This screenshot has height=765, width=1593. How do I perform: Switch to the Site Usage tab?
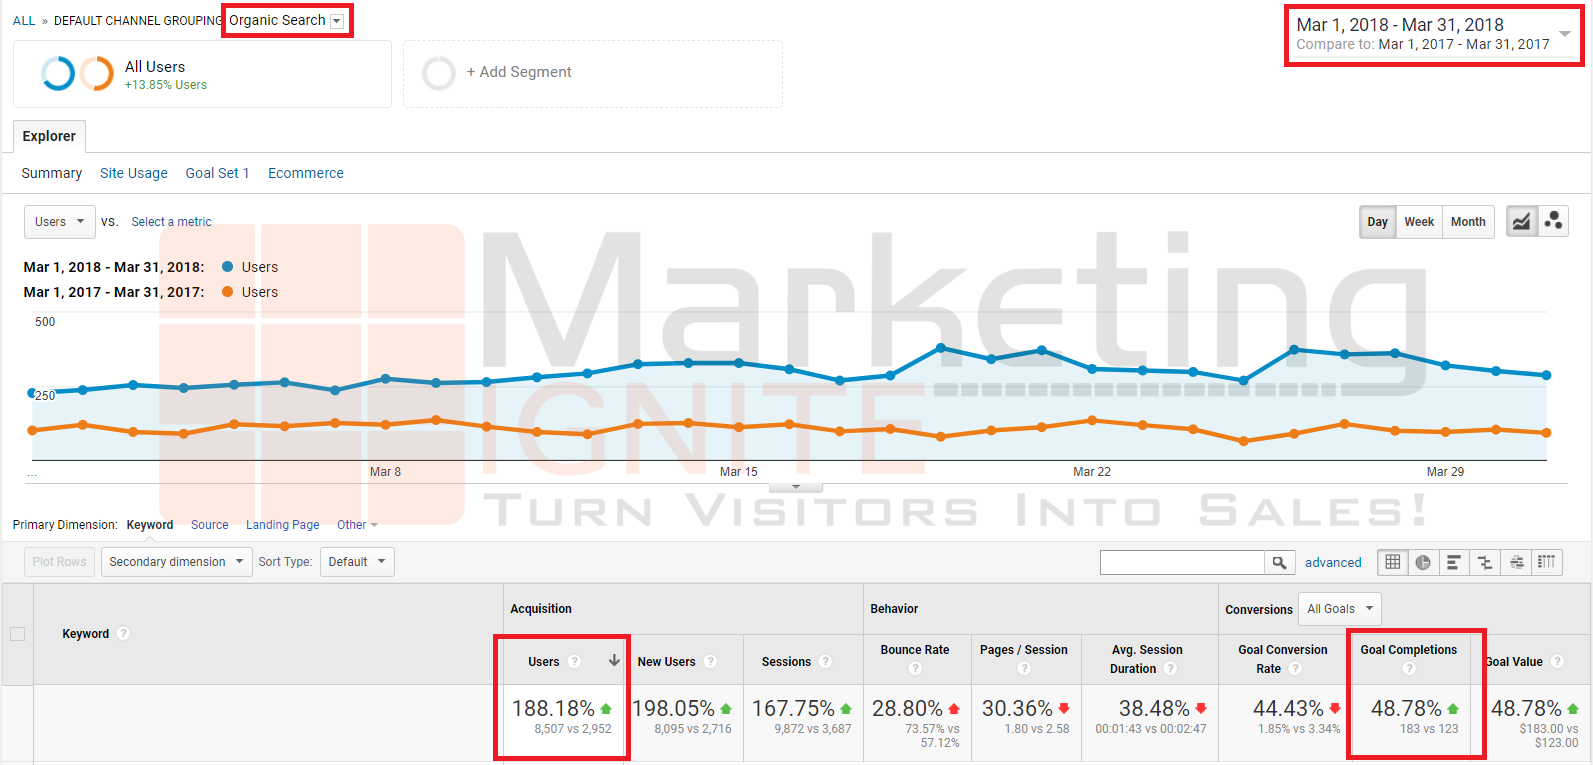pyautogui.click(x=134, y=173)
